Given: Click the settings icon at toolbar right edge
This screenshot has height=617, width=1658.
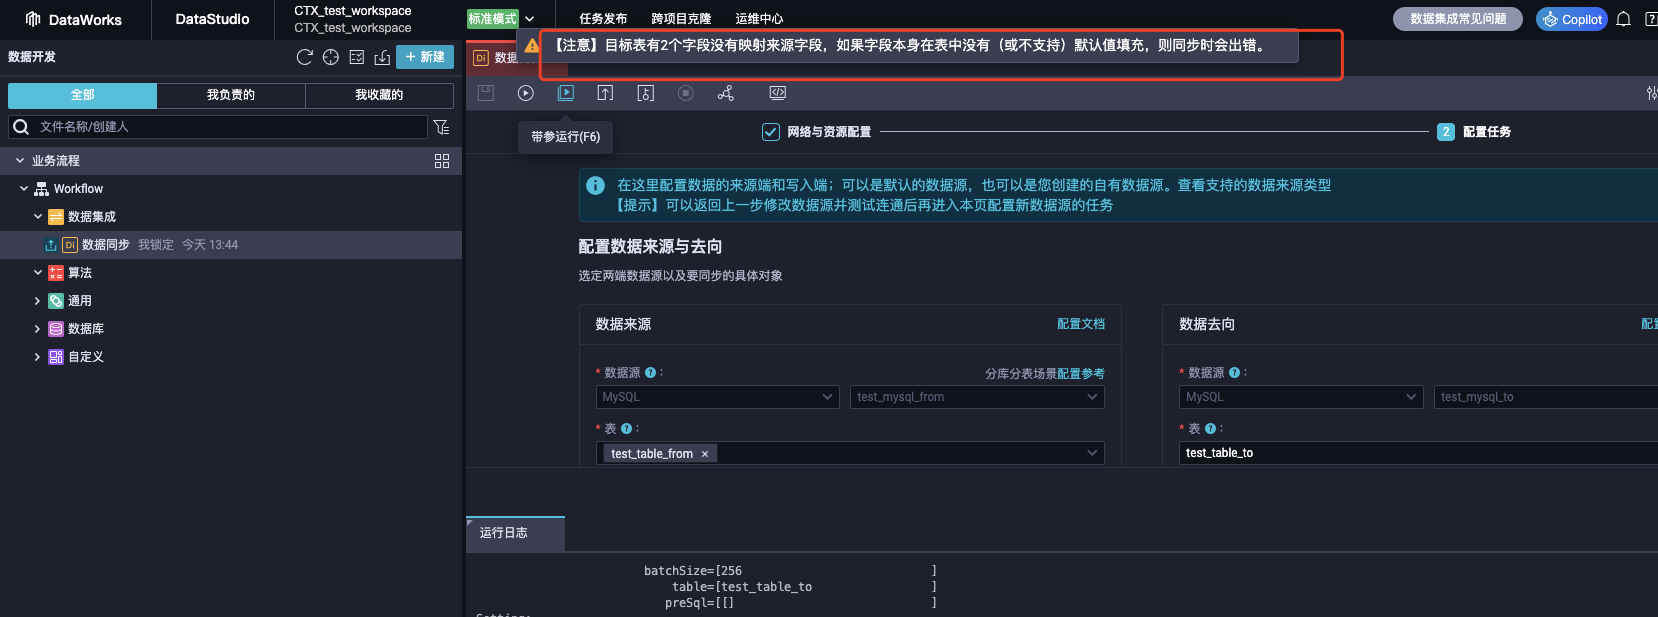Looking at the screenshot, I should [x=1651, y=93].
